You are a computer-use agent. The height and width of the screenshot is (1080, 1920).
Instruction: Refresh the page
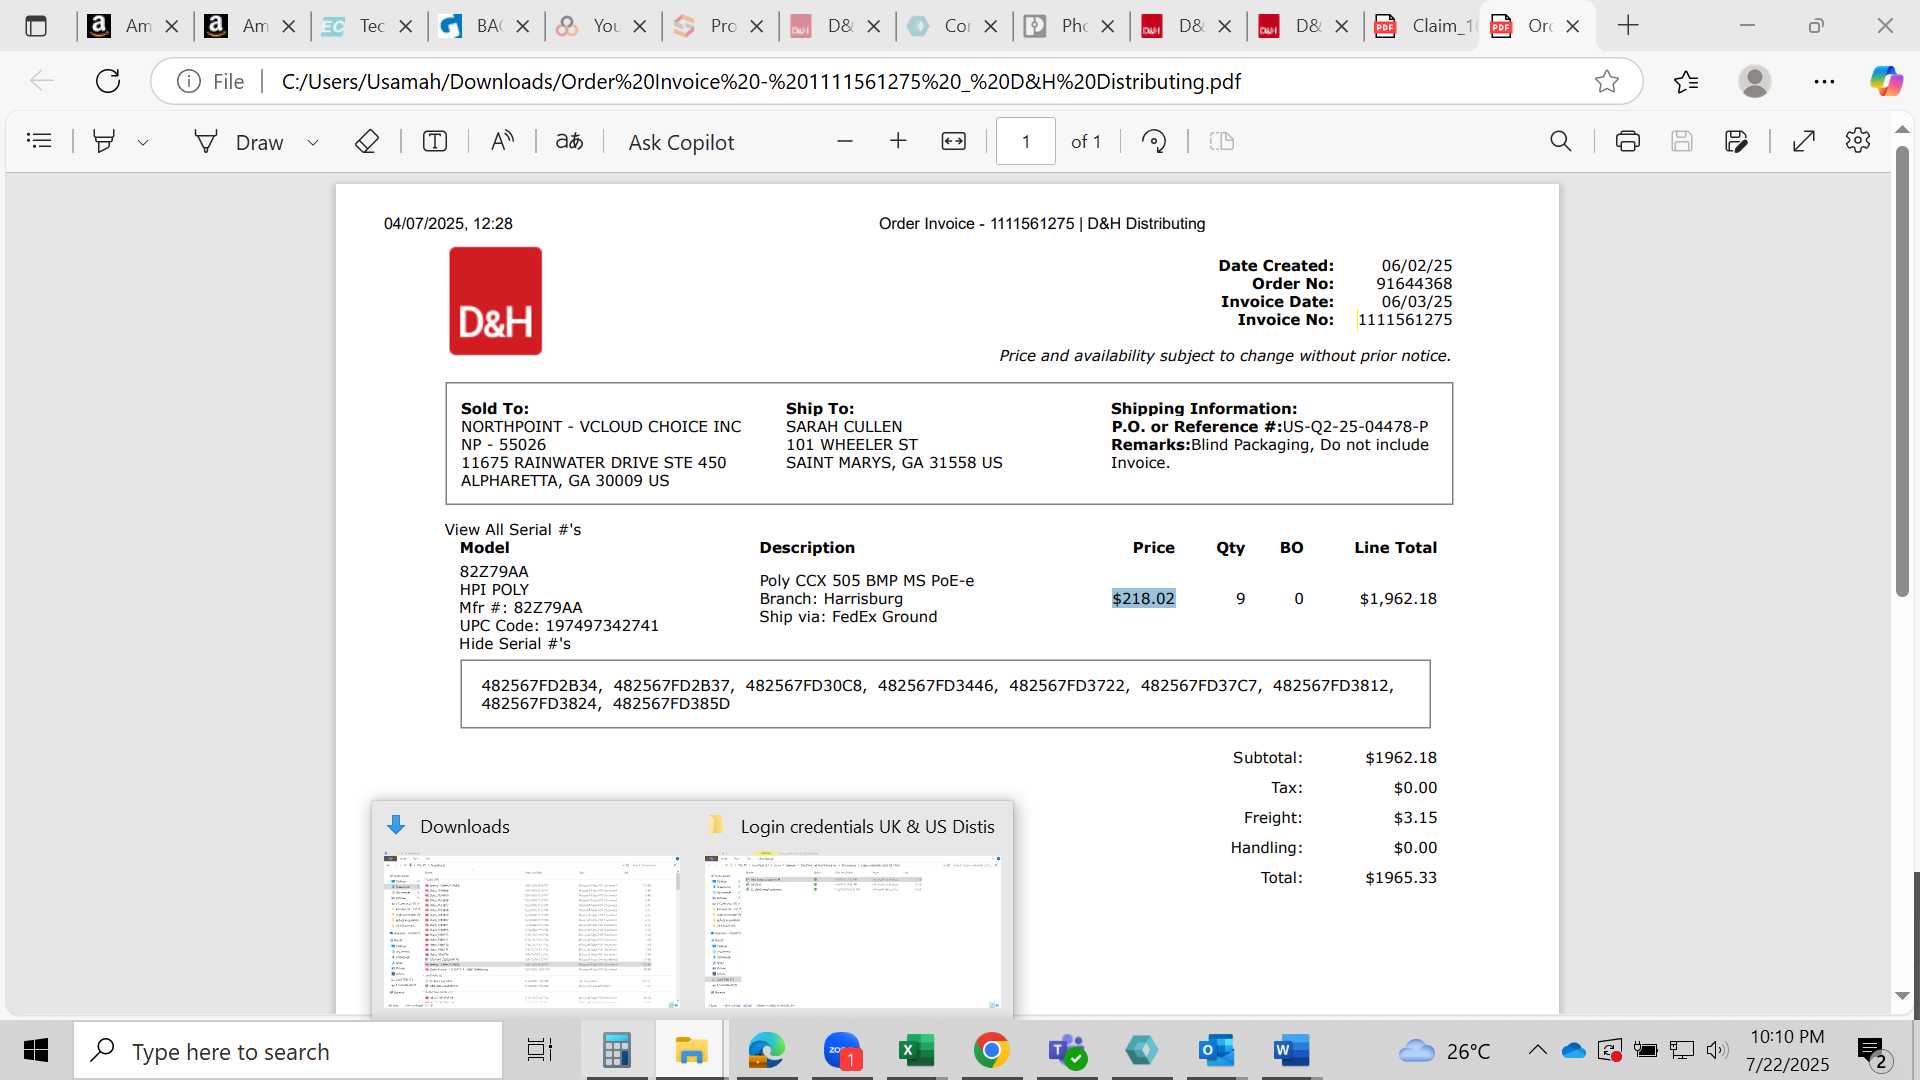pos(108,81)
